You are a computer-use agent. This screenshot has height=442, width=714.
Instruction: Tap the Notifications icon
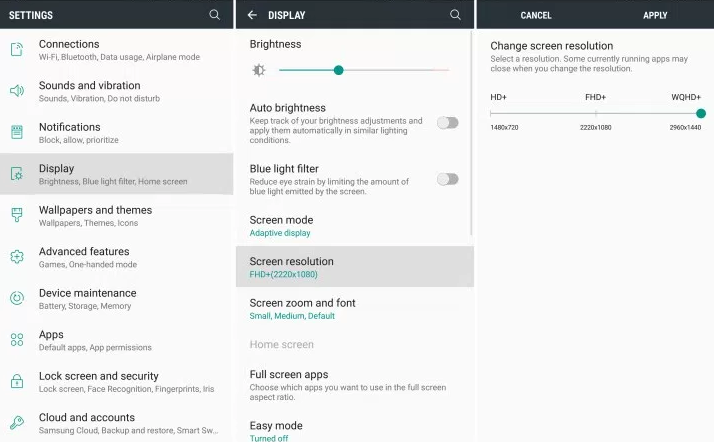(x=17, y=133)
